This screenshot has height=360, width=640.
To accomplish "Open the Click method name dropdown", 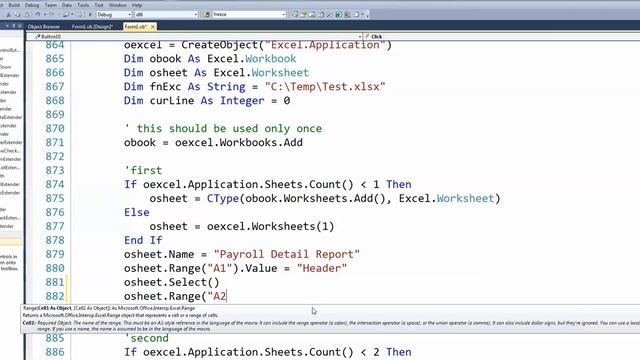I will tap(502, 36).
